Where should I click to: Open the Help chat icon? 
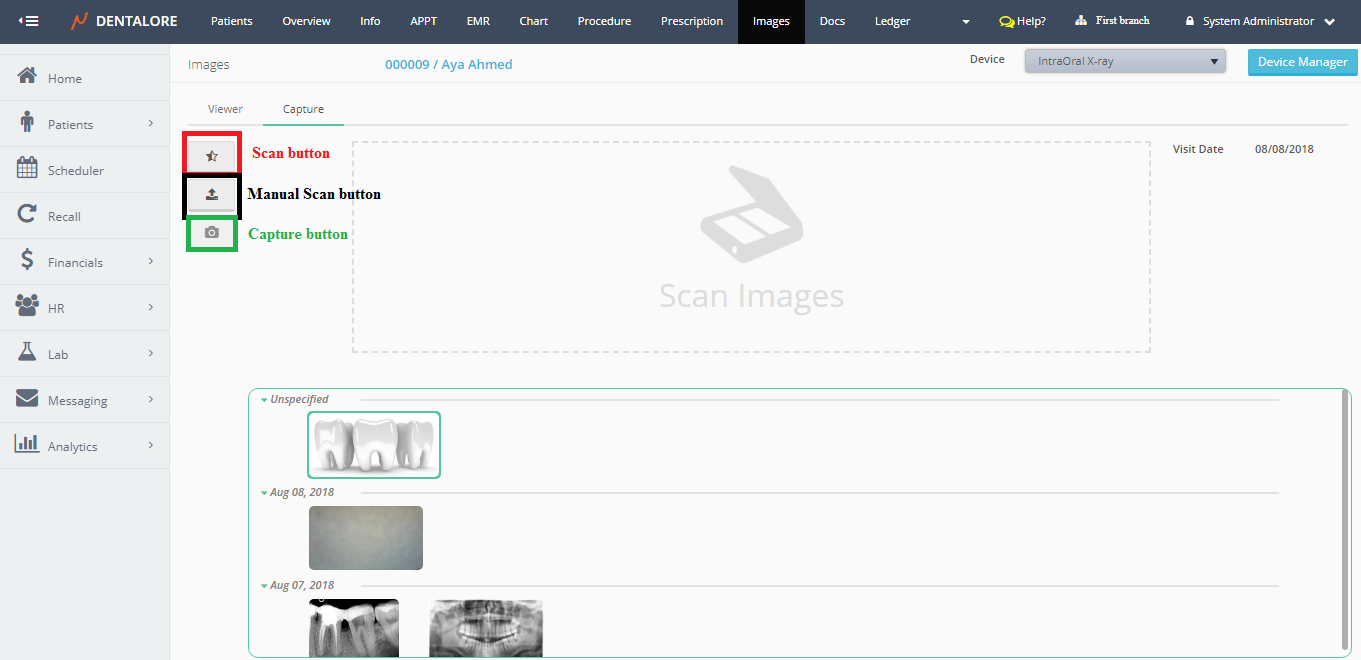click(1006, 21)
